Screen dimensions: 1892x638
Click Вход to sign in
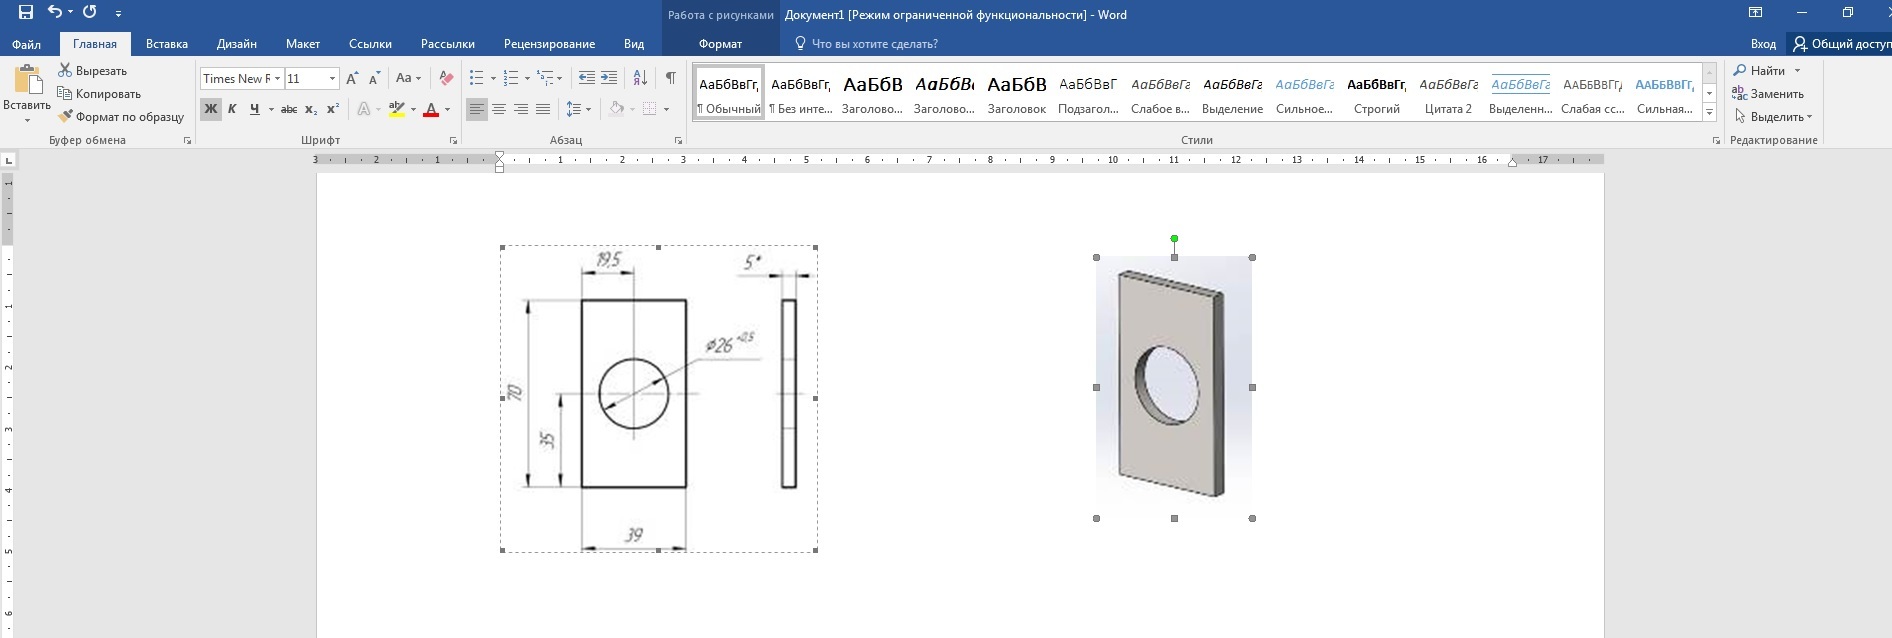pyautogui.click(x=1763, y=44)
